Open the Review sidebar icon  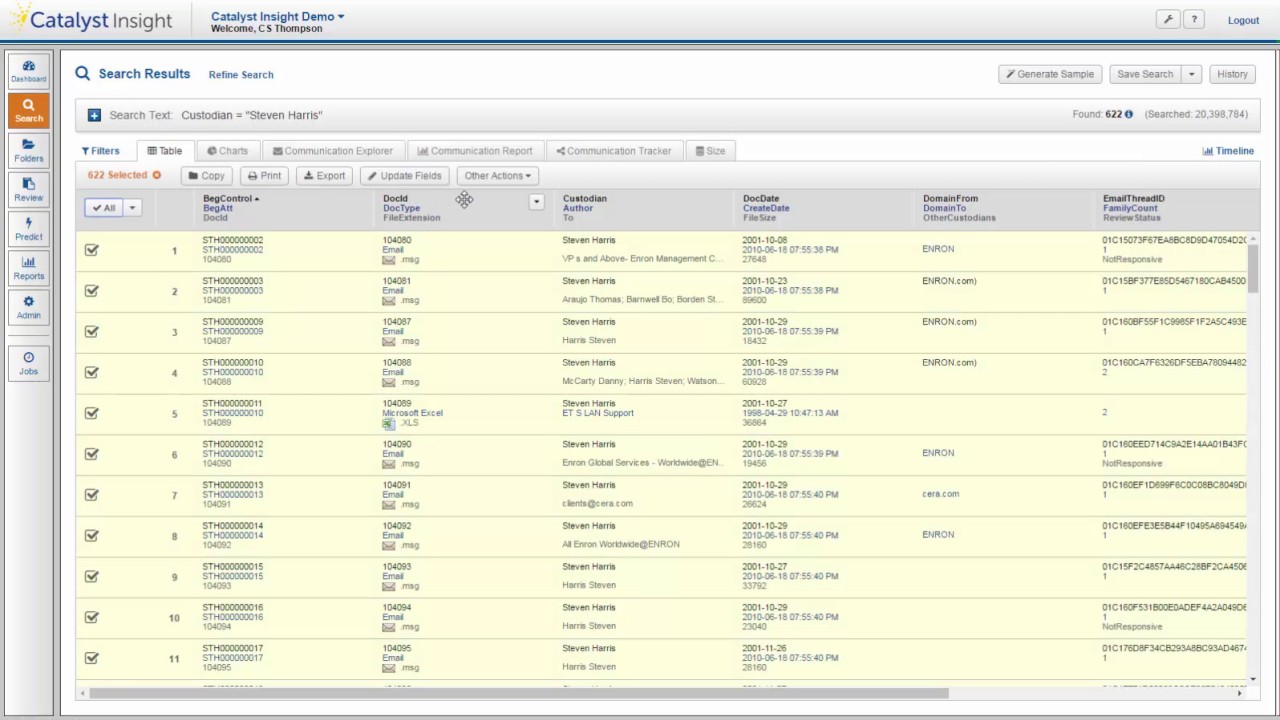pyautogui.click(x=28, y=189)
